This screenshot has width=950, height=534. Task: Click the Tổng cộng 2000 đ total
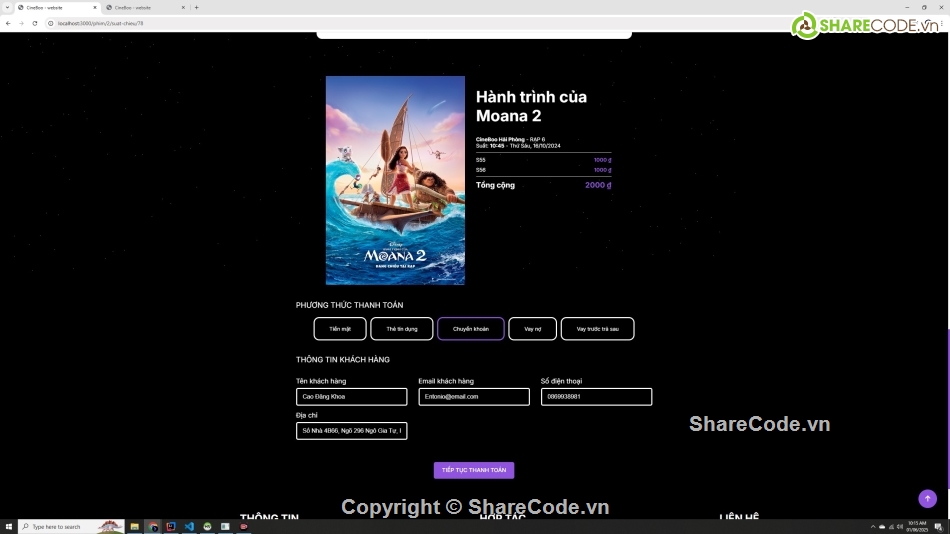click(543, 185)
